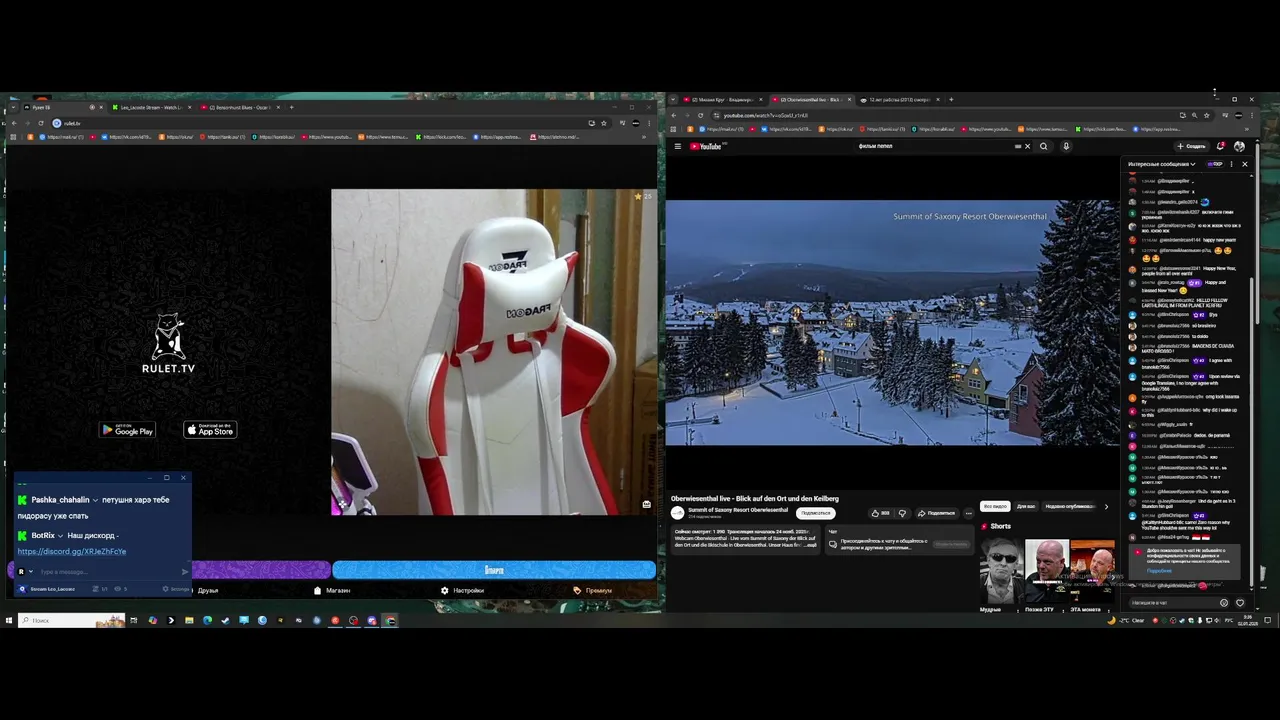Image resolution: width=1280 pixels, height=720 pixels.
Task: Open tab search dropdown in YouTube window
Action: (673, 100)
